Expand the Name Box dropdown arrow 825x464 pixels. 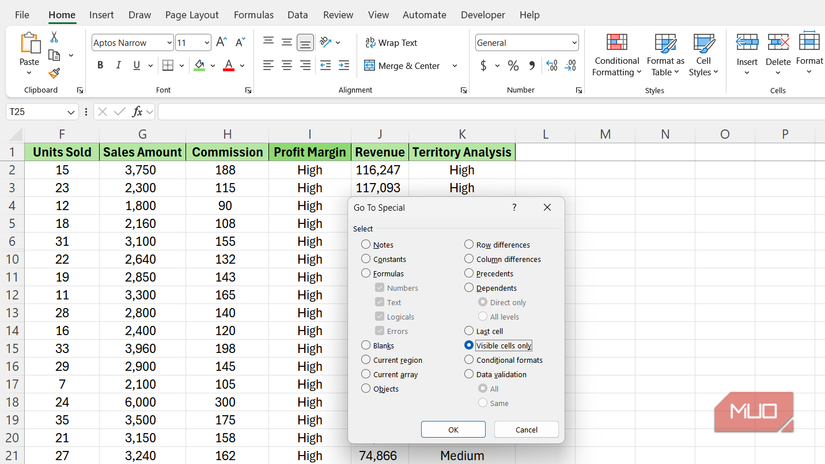[71, 112]
